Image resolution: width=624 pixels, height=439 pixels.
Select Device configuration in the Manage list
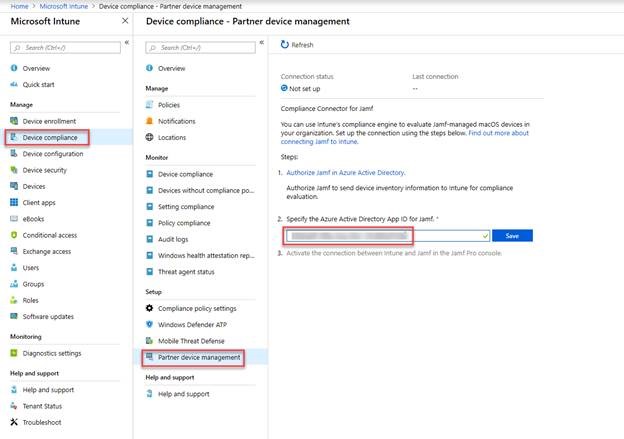53,154
